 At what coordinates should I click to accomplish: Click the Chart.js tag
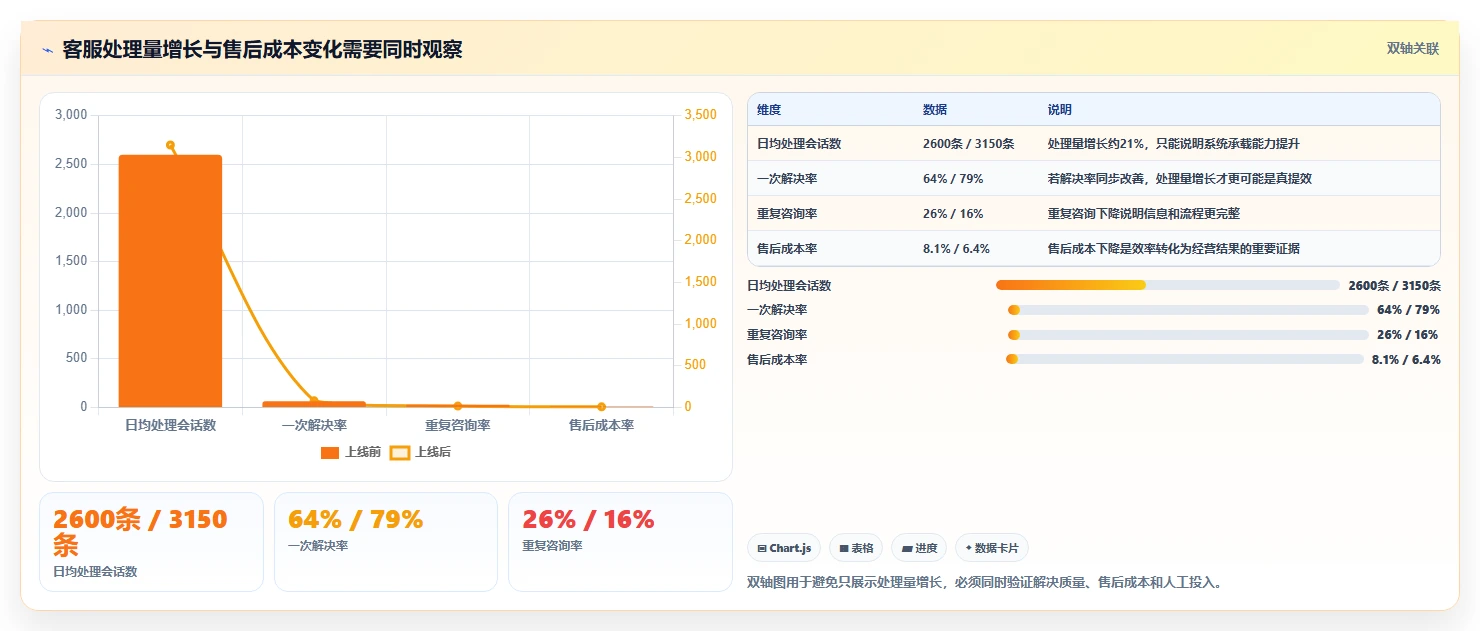pyautogui.click(x=784, y=548)
